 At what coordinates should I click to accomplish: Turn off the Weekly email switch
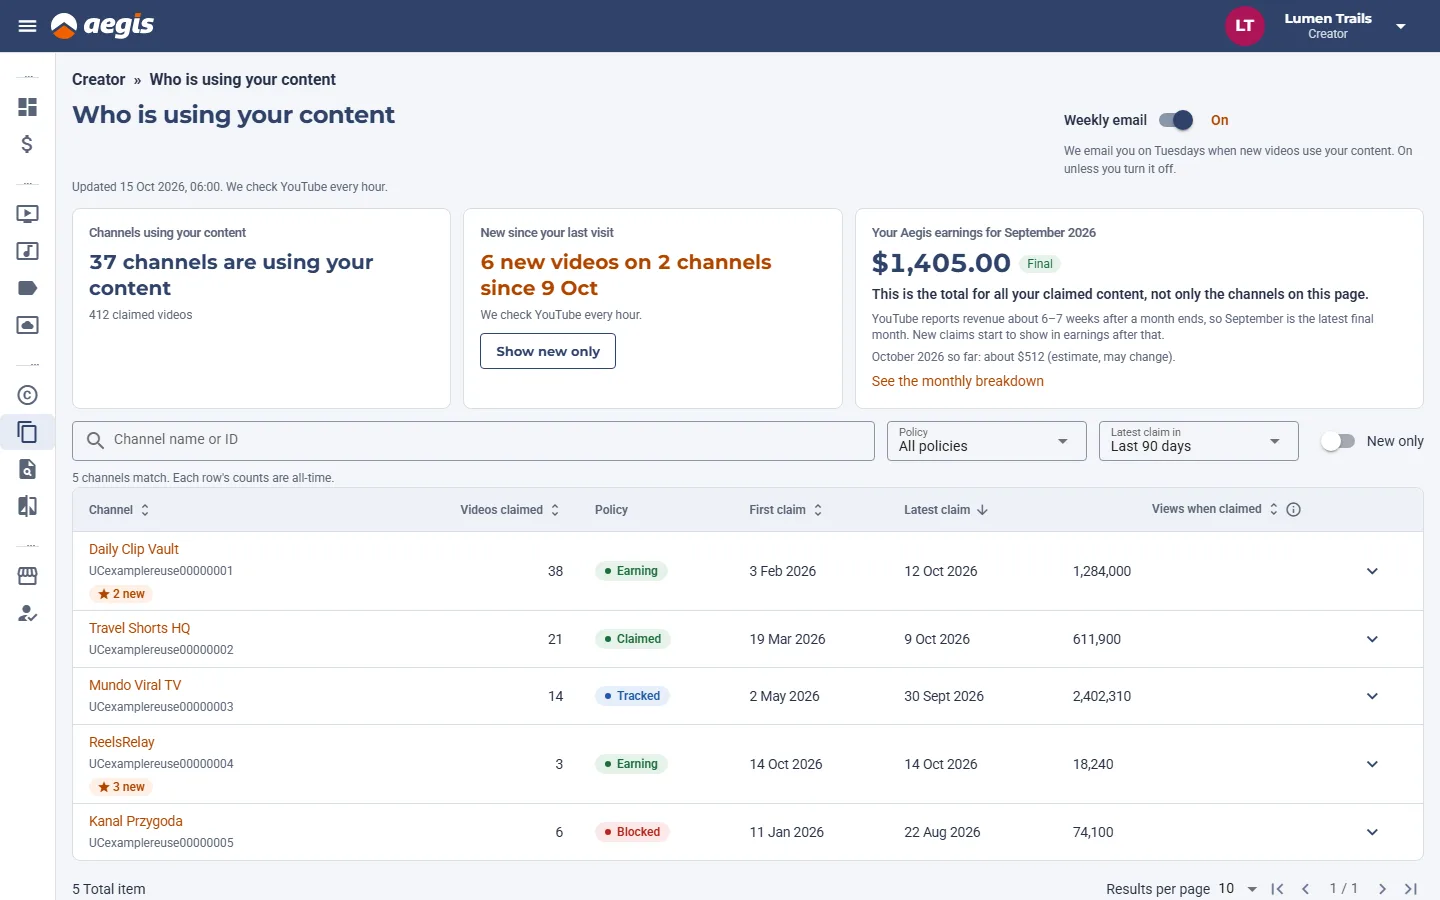[x=1176, y=120]
